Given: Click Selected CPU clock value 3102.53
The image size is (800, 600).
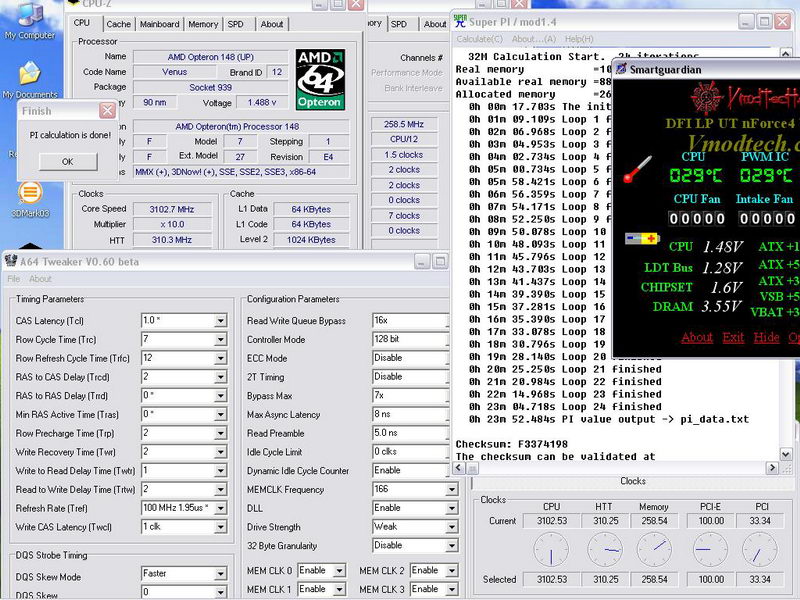Looking at the screenshot, I should coord(552,580).
